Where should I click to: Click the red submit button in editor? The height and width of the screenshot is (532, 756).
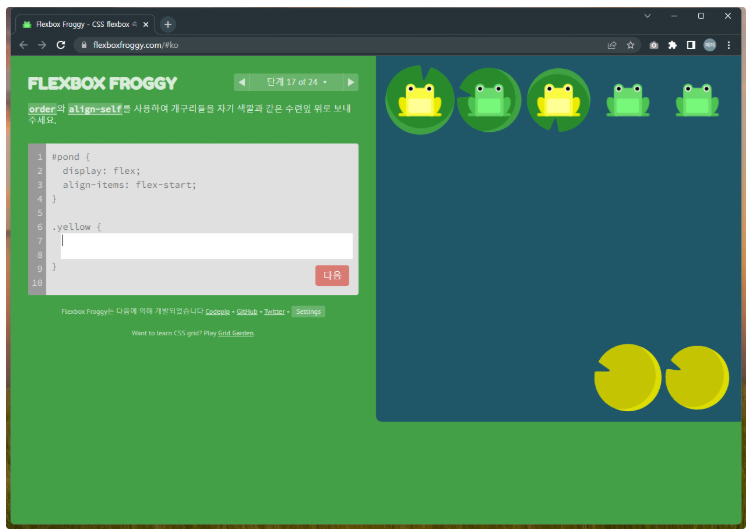(332, 275)
